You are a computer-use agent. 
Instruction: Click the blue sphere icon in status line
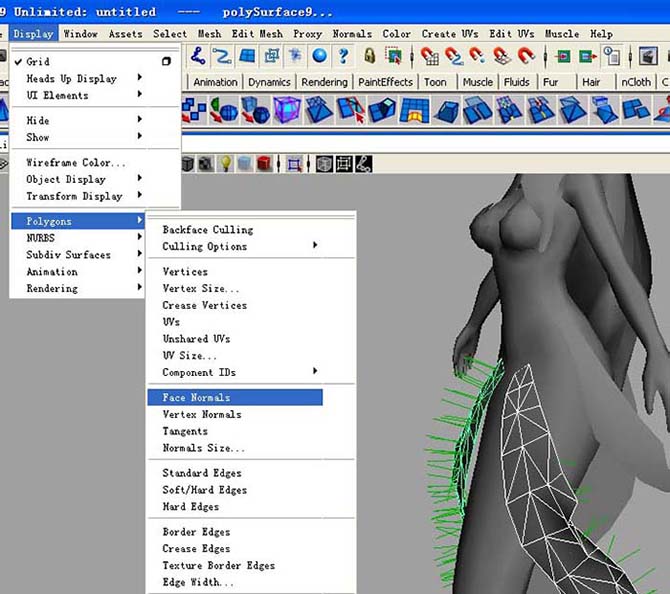(x=319, y=56)
